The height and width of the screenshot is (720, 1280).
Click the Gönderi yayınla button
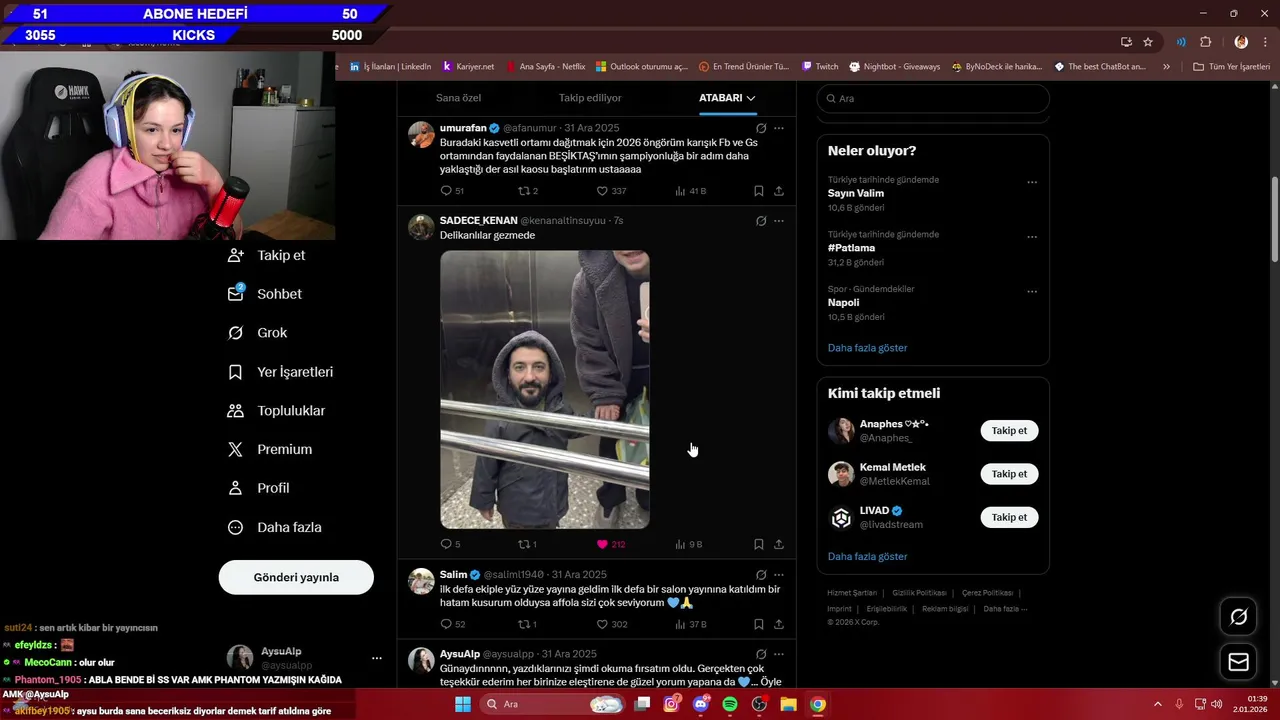(x=296, y=577)
